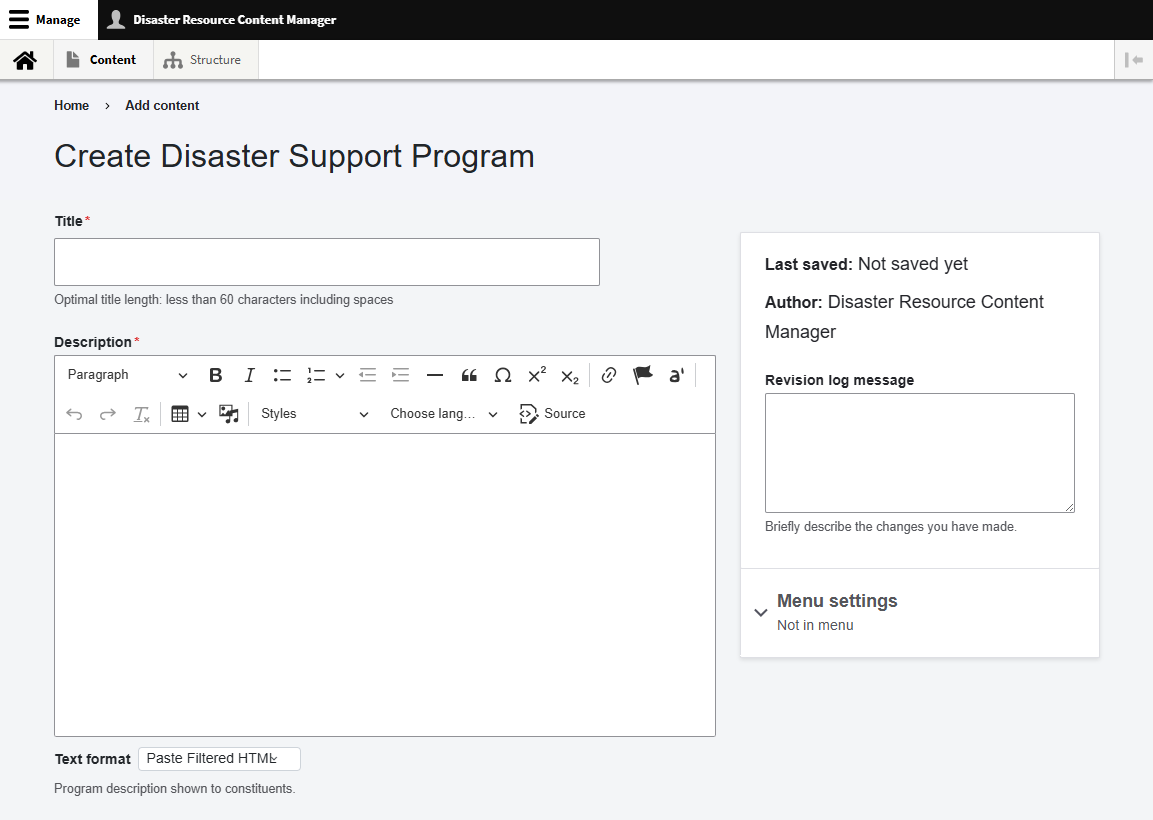Focus the Revision log message textarea

[x=920, y=453]
